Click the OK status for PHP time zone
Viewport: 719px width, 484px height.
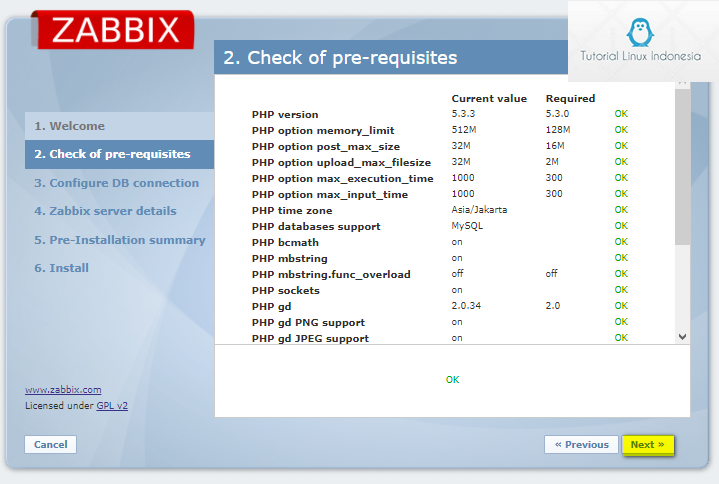click(x=621, y=210)
